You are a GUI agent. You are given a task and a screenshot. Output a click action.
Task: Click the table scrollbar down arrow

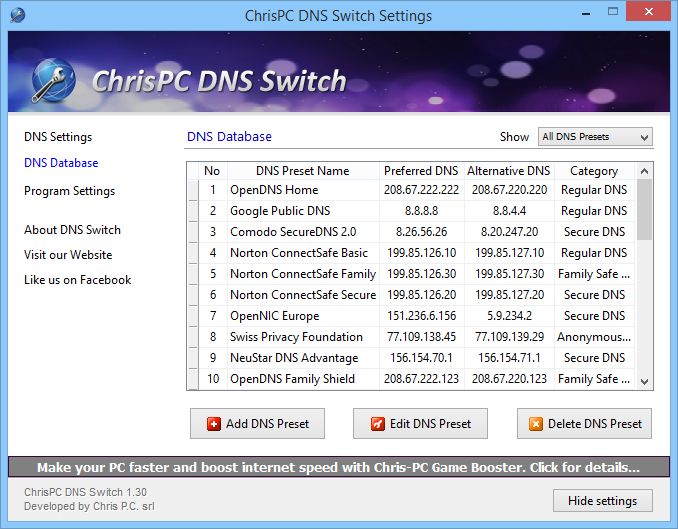point(644,382)
